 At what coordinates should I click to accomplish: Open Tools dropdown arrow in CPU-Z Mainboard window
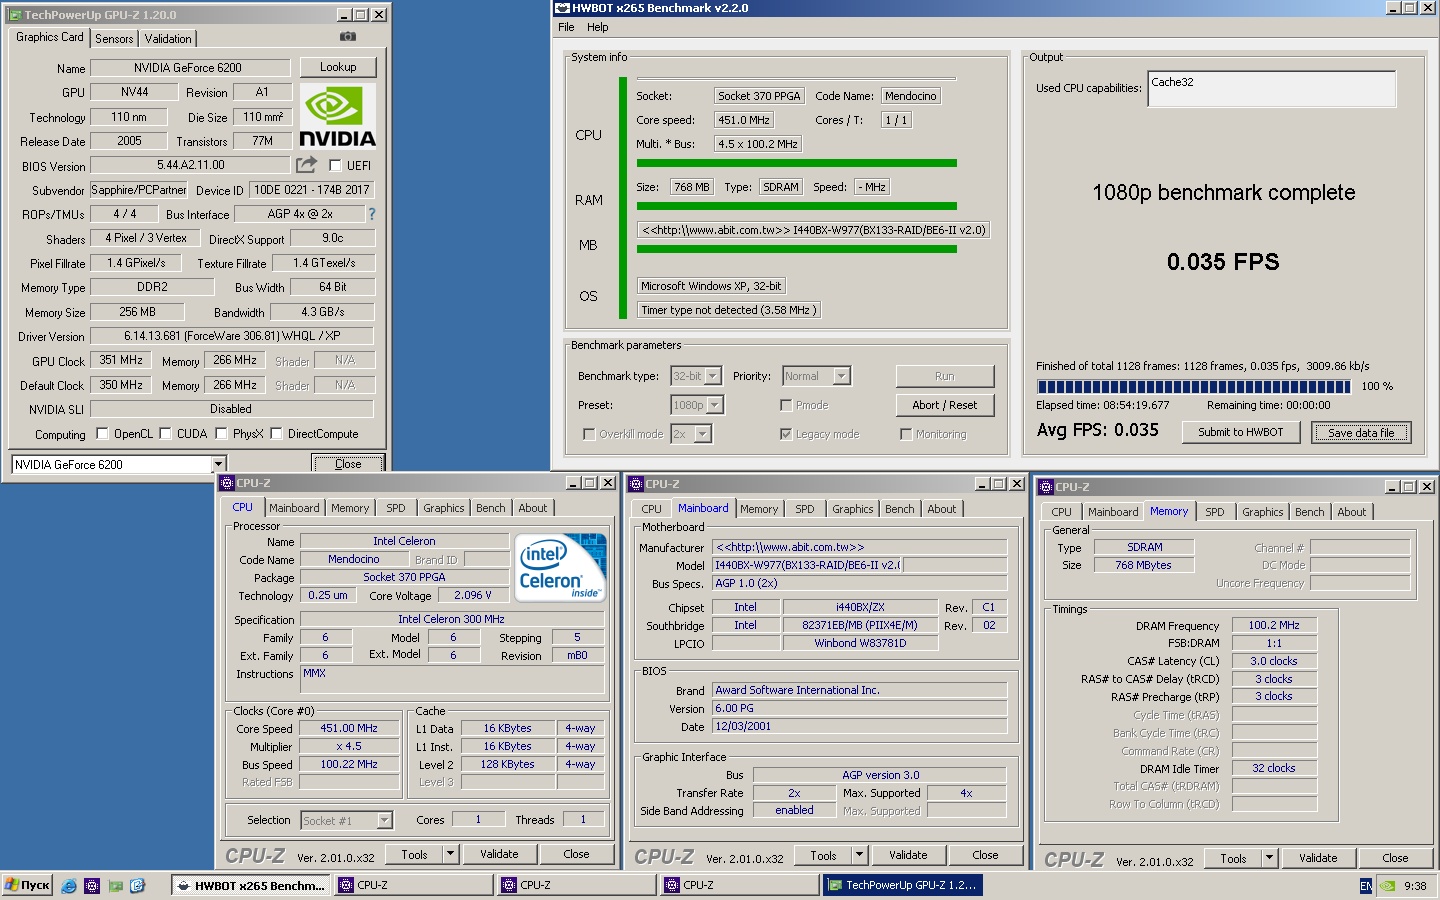click(859, 855)
